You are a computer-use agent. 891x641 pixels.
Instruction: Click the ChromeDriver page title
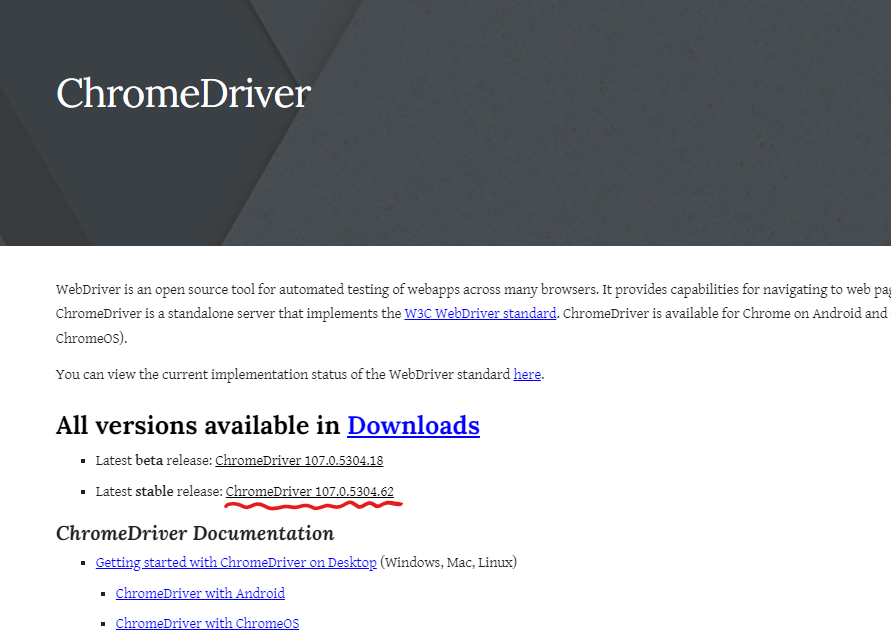point(183,93)
